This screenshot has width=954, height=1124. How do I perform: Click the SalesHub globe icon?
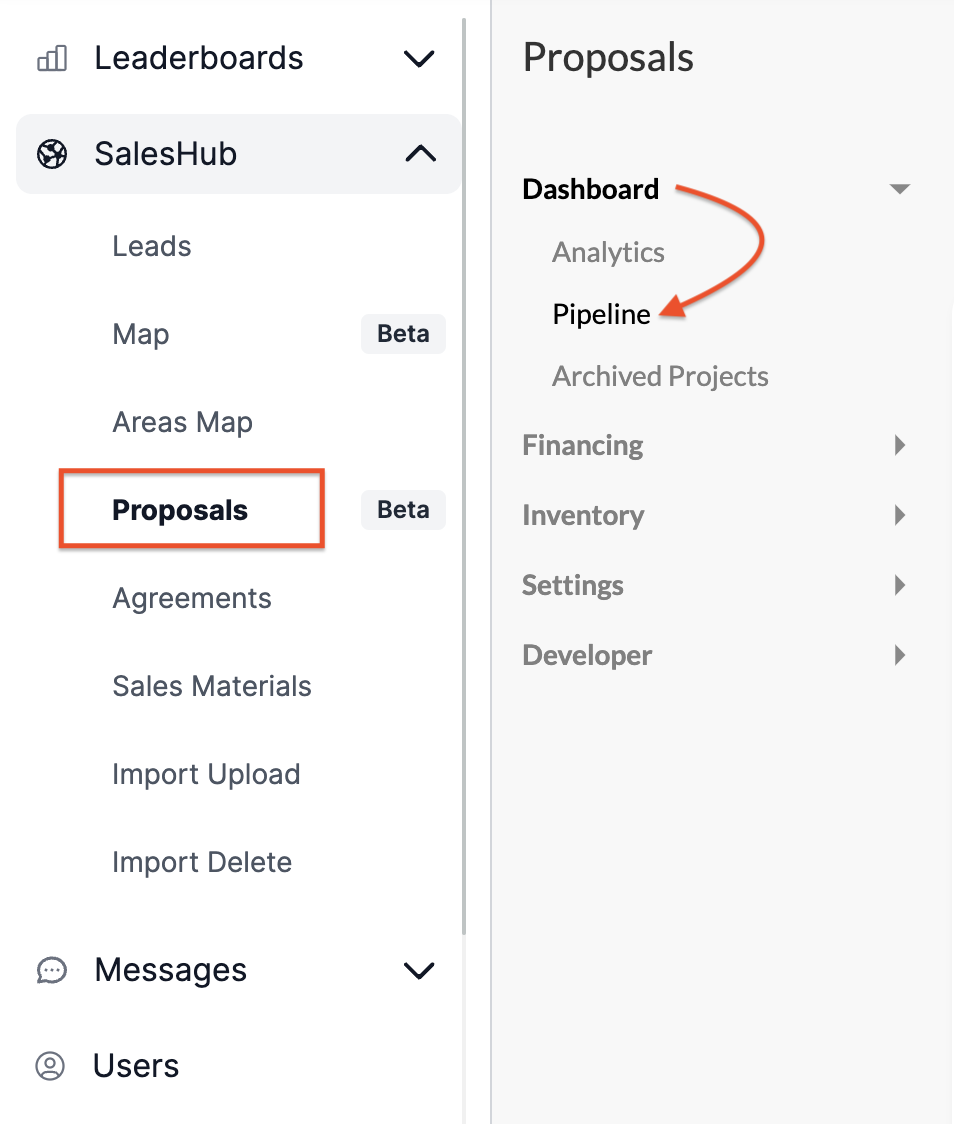click(x=52, y=154)
